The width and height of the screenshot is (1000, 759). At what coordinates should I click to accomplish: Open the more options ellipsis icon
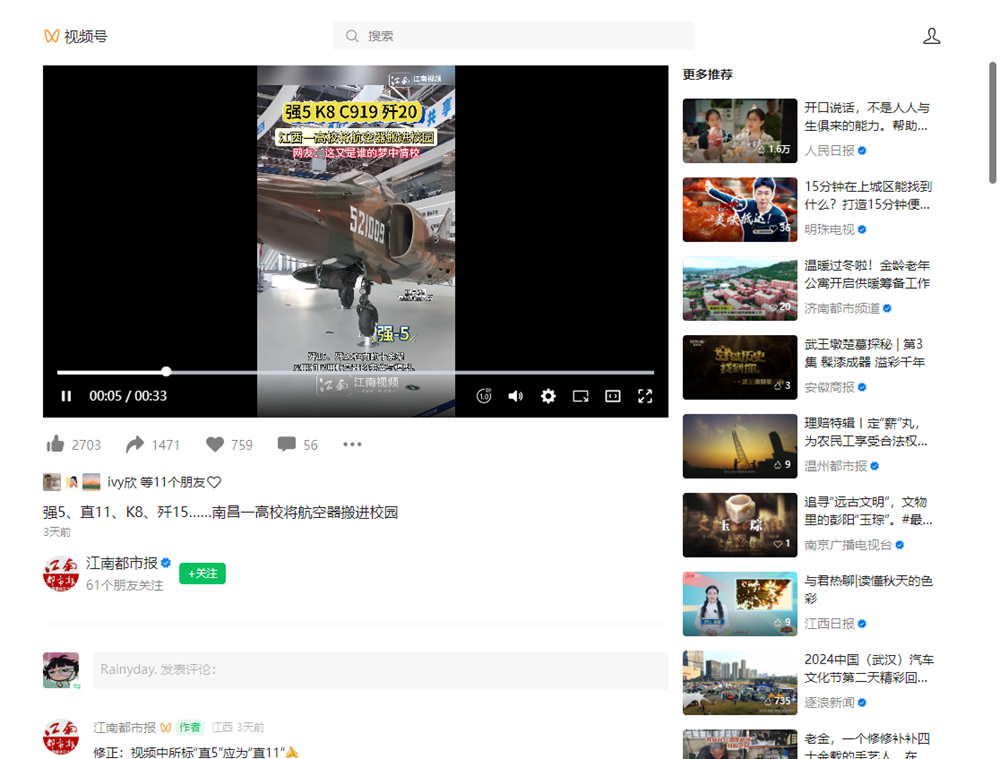point(351,444)
